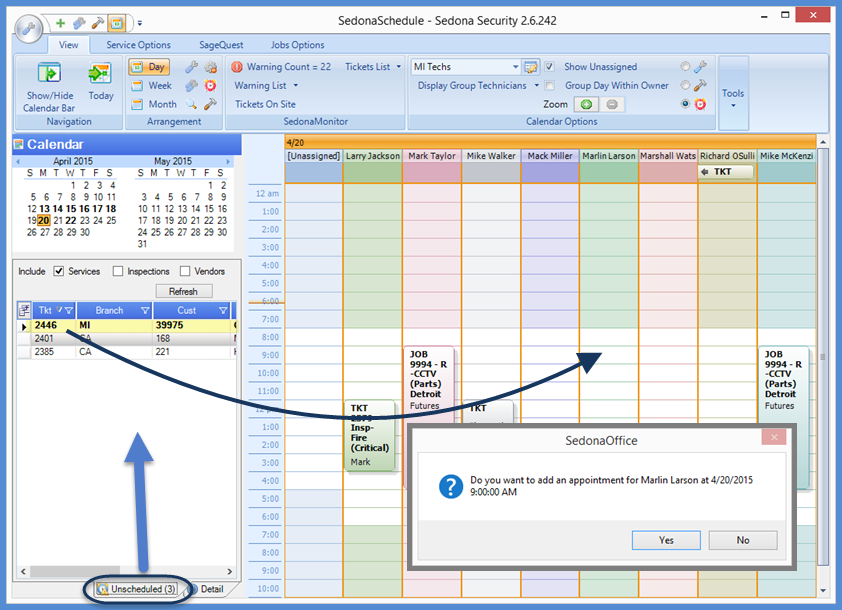Click the double-wrench icon in quick access toolbar
Viewport: 842px width, 610px height.
point(79,23)
